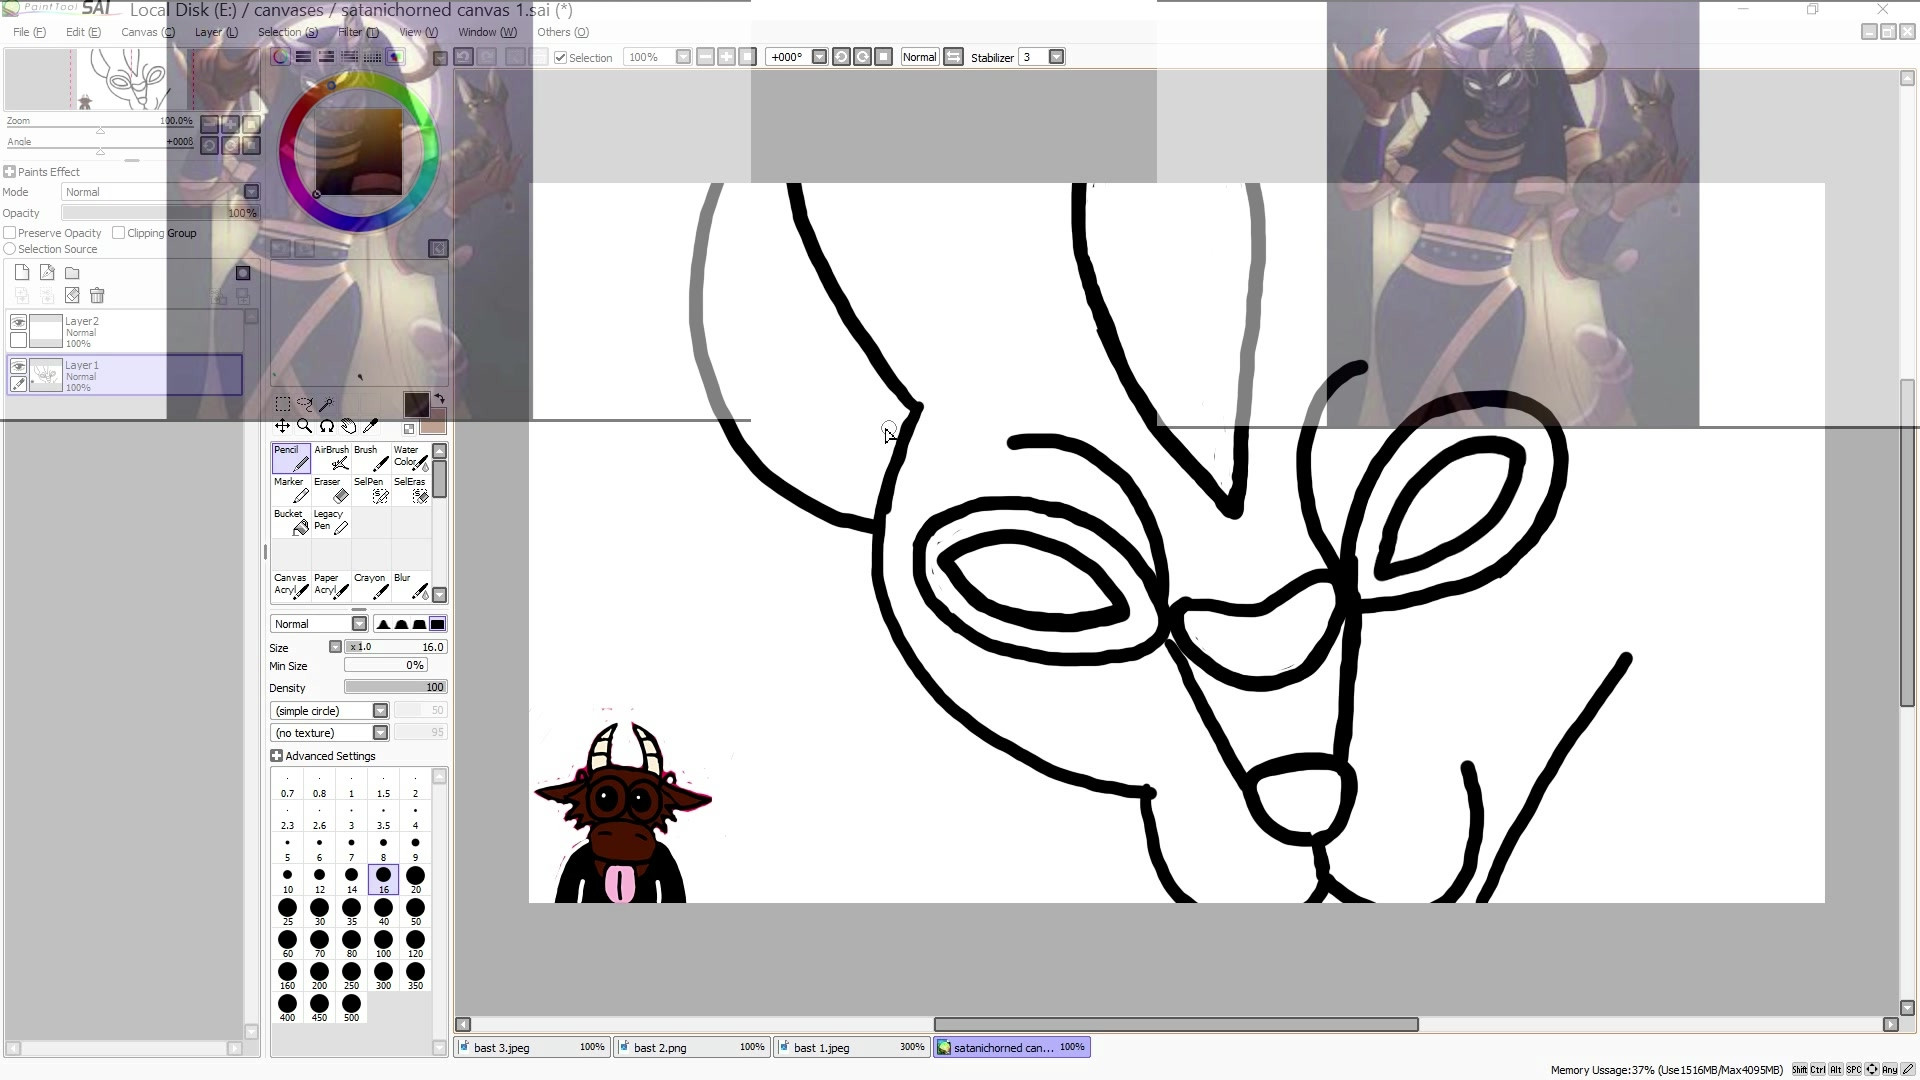Select the Canvas Acryl tool
This screenshot has width=1920, height=1080.
291,585
